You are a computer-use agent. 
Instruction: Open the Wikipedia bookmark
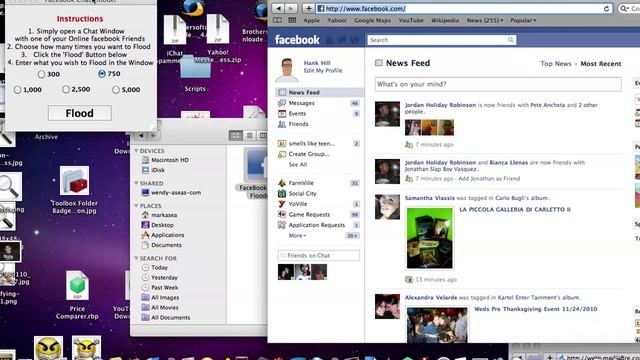[x=445, y=20]
